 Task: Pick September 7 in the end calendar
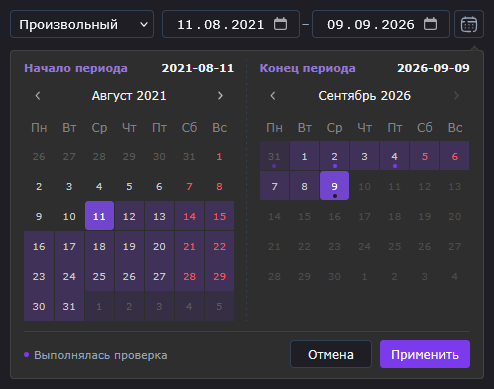pyautogui.click(x=274, y=186)
